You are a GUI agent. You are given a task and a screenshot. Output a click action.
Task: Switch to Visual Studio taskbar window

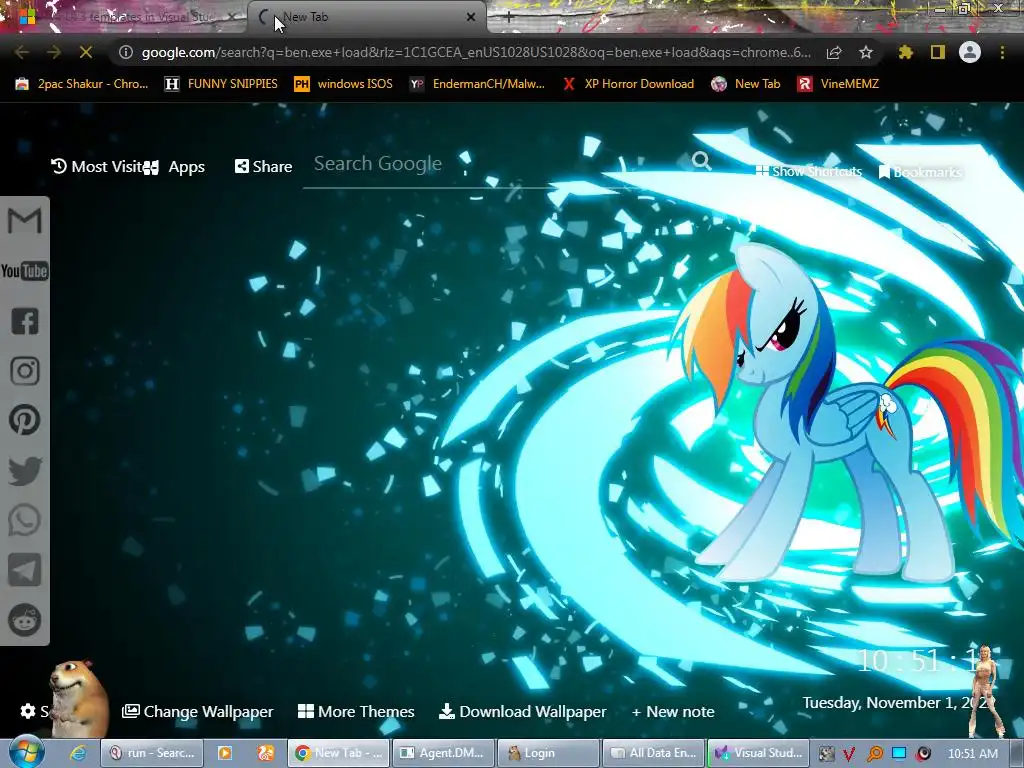759,753
